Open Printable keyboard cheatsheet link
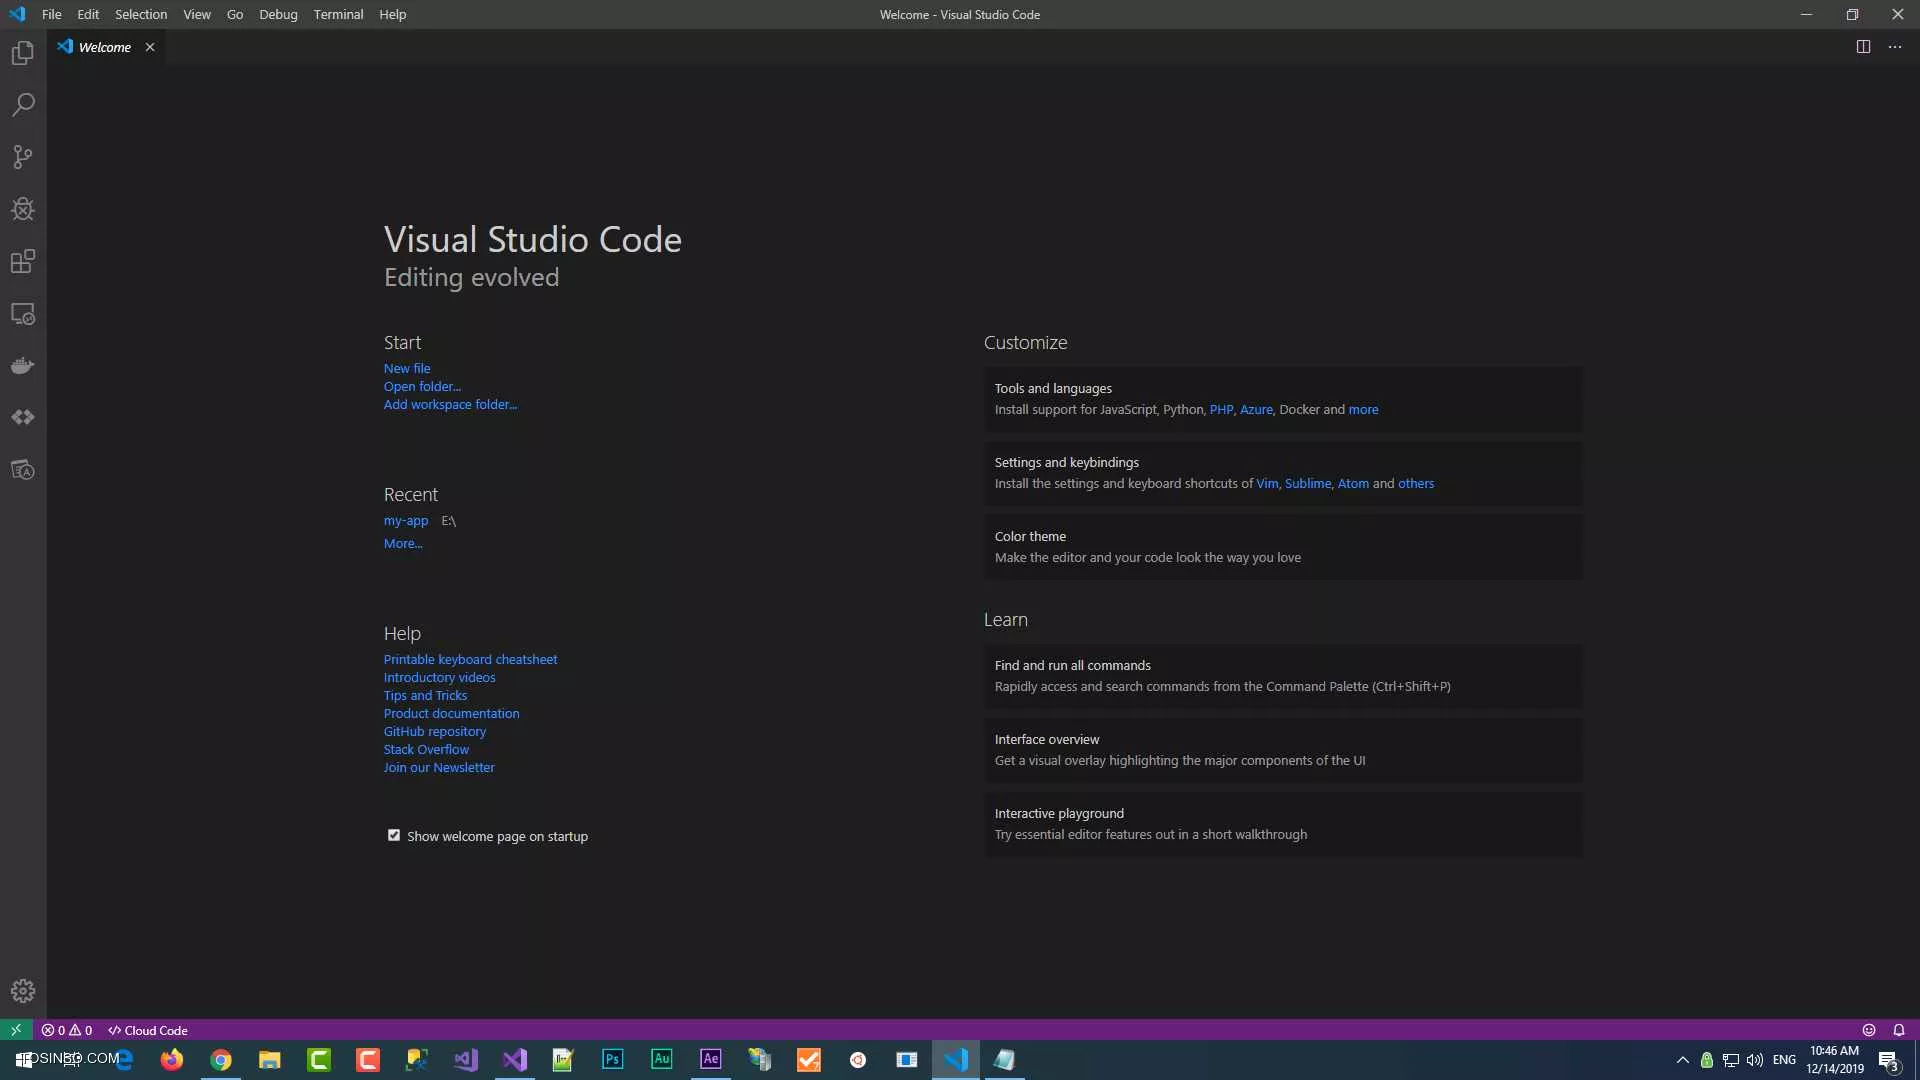 (470, 660)
